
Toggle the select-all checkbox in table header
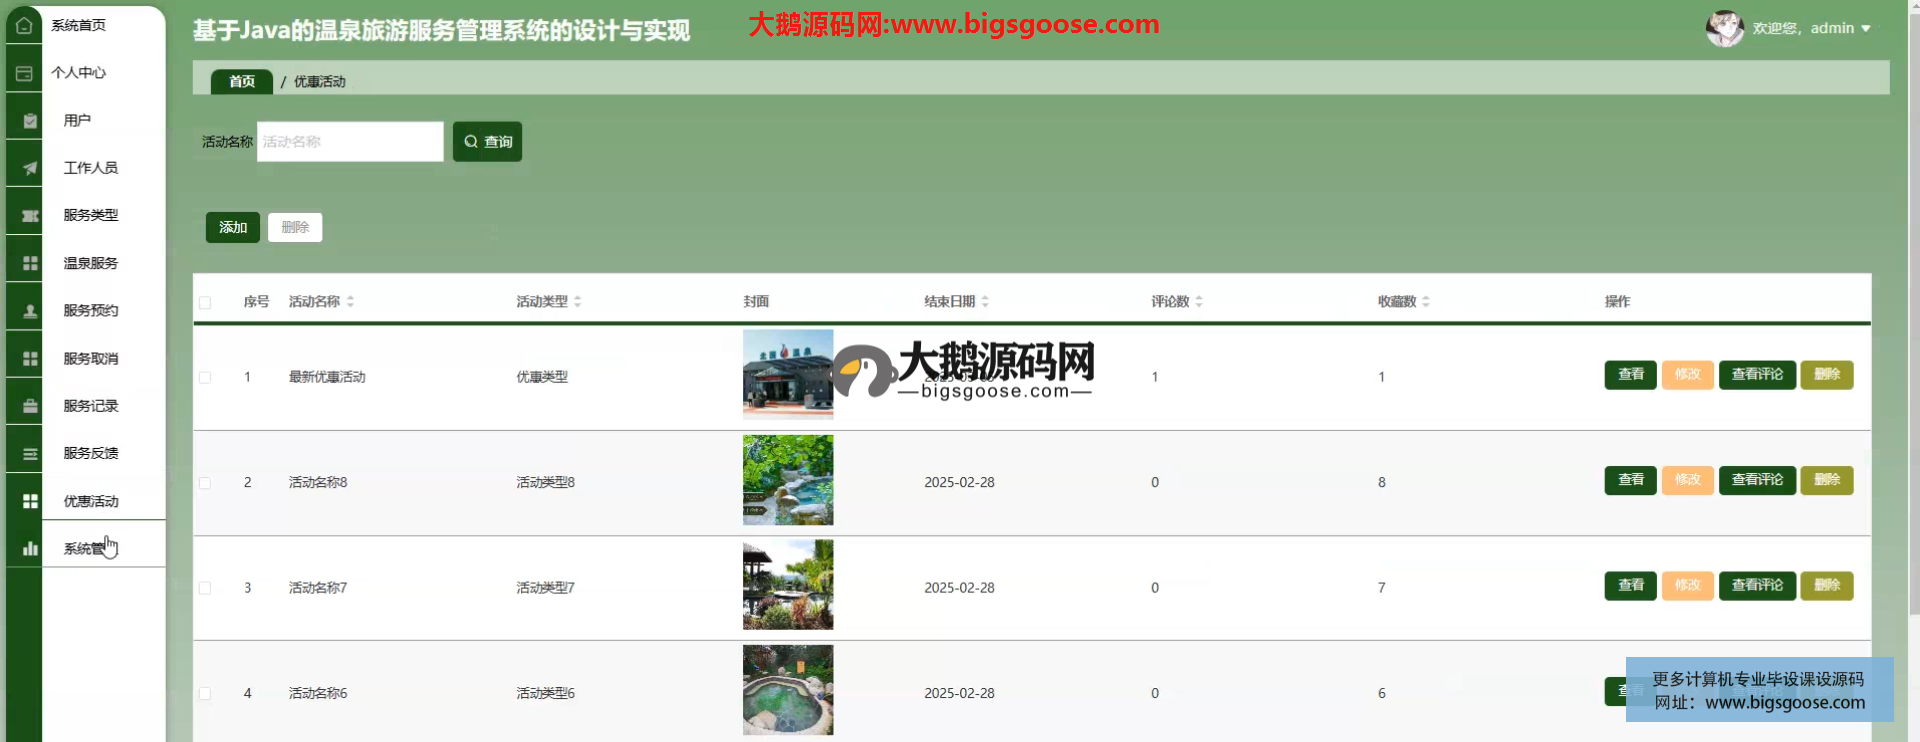[205, 302]
